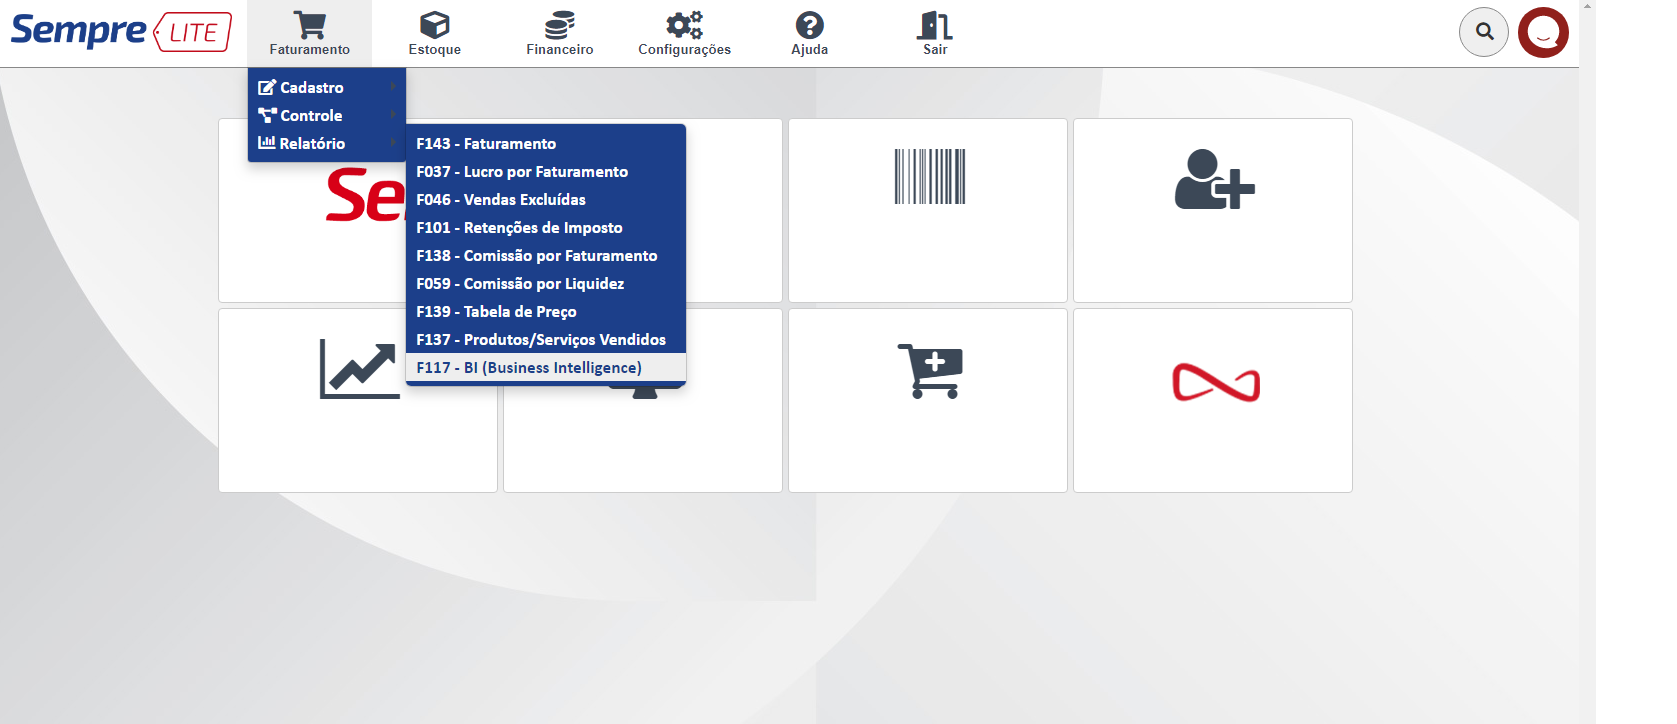
Task: Click the Configurações label in the top bar
Action: 685,50
